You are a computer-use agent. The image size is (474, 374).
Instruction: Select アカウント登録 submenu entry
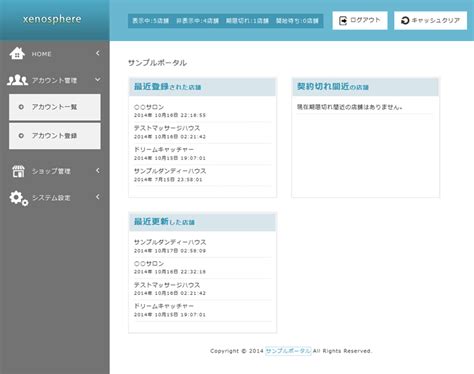coord(55,136)
